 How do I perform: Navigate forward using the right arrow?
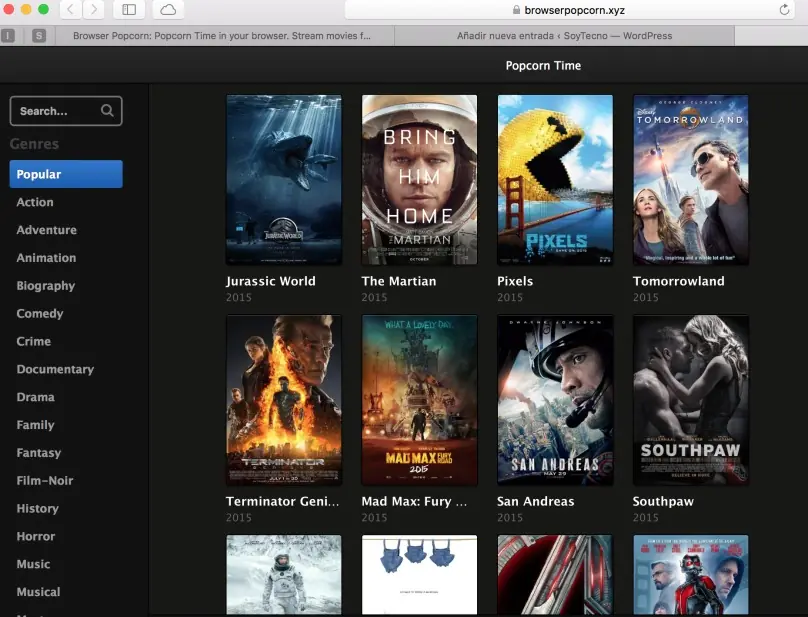click(92, 10)
